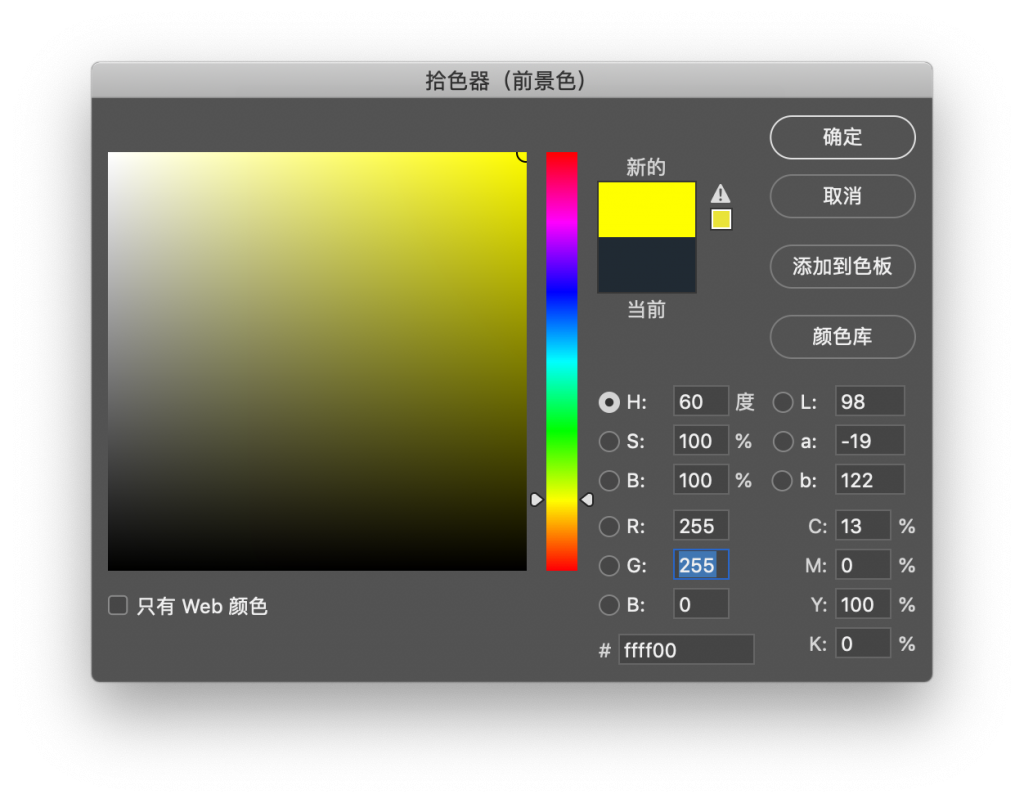The width and height of the screenshot is (1024, 803).
Task: Click the left hue slider arrow handle
Action: click(537, 499)
